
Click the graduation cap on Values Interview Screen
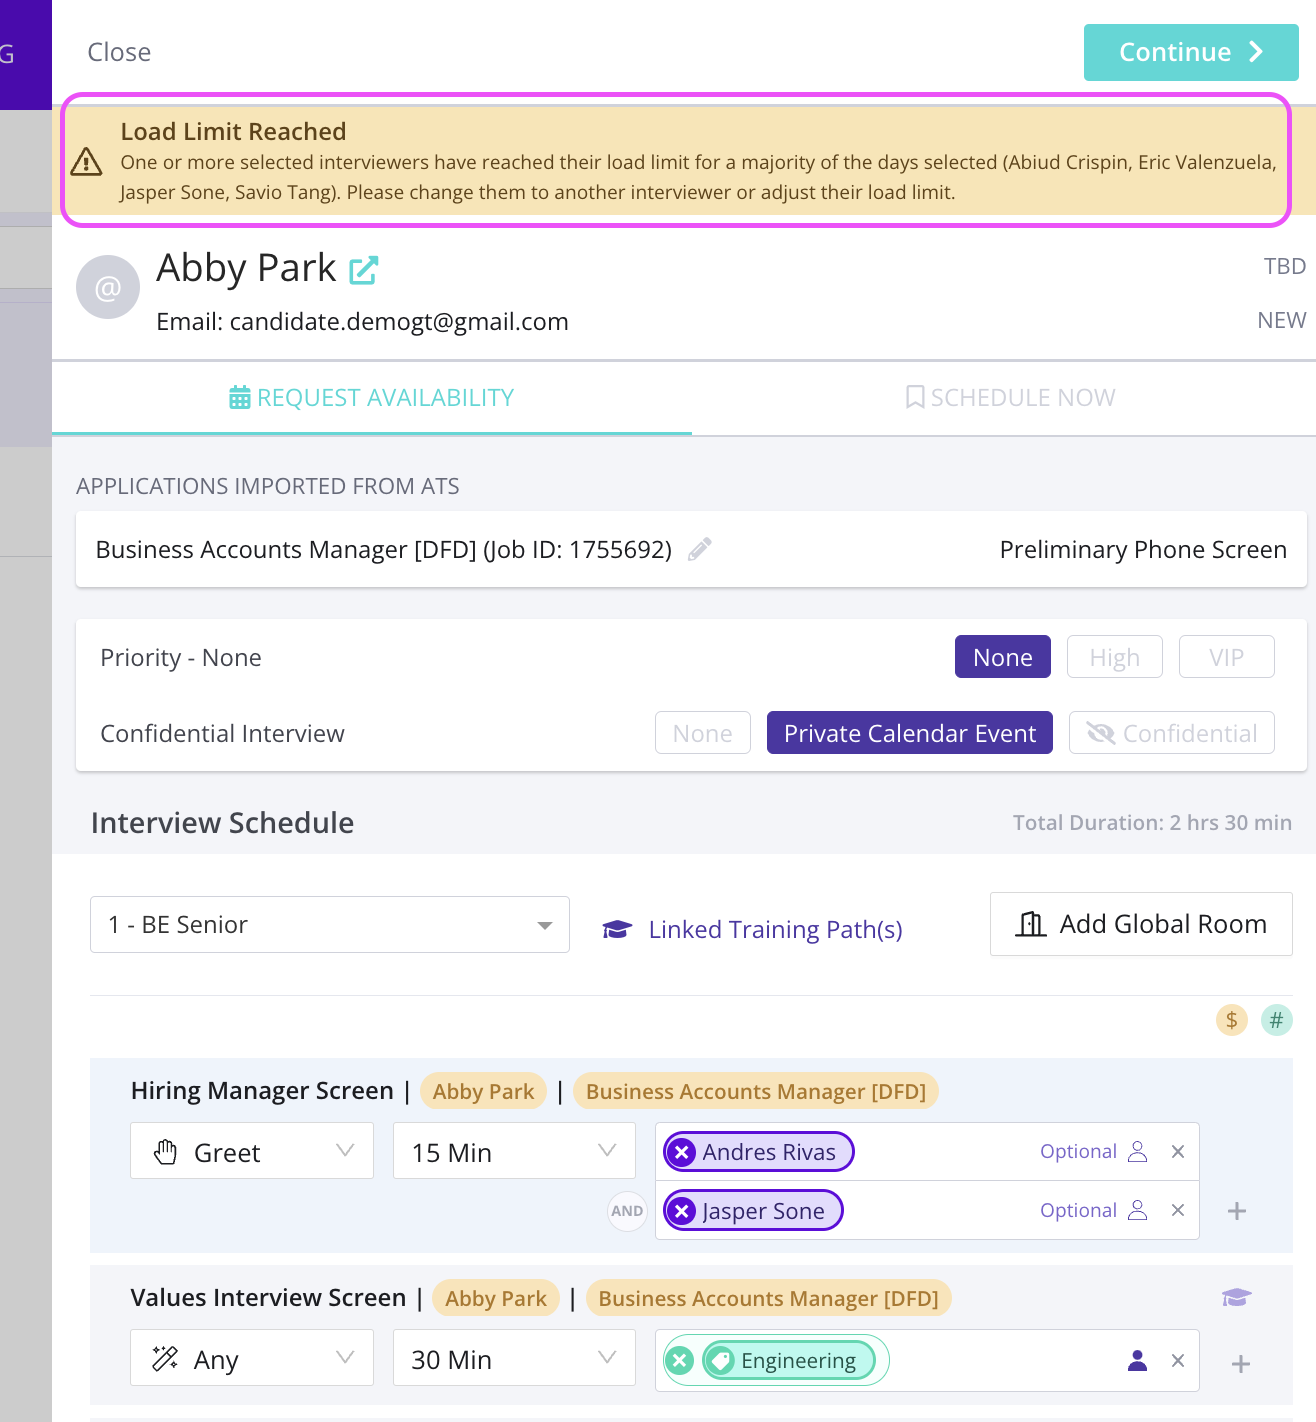click(1237, 1296)
